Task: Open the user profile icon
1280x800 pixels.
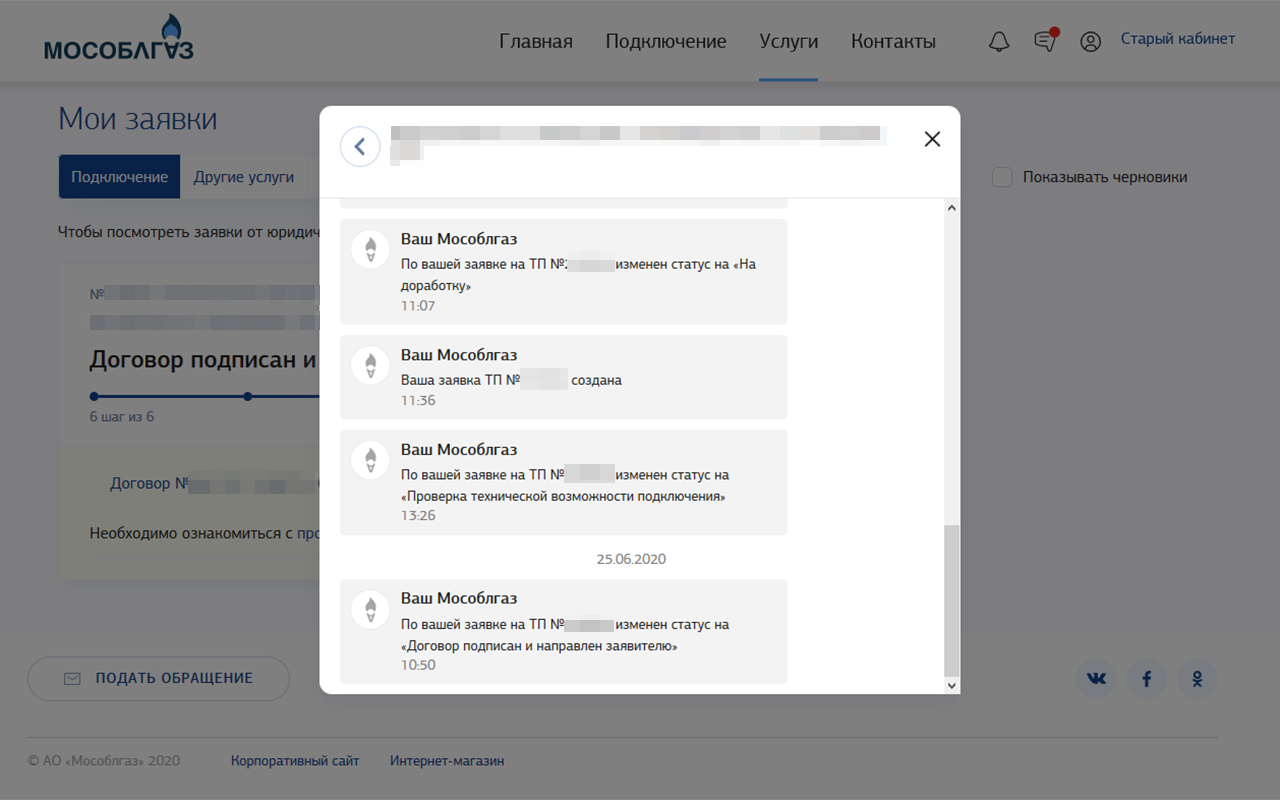Action: 1091,42
